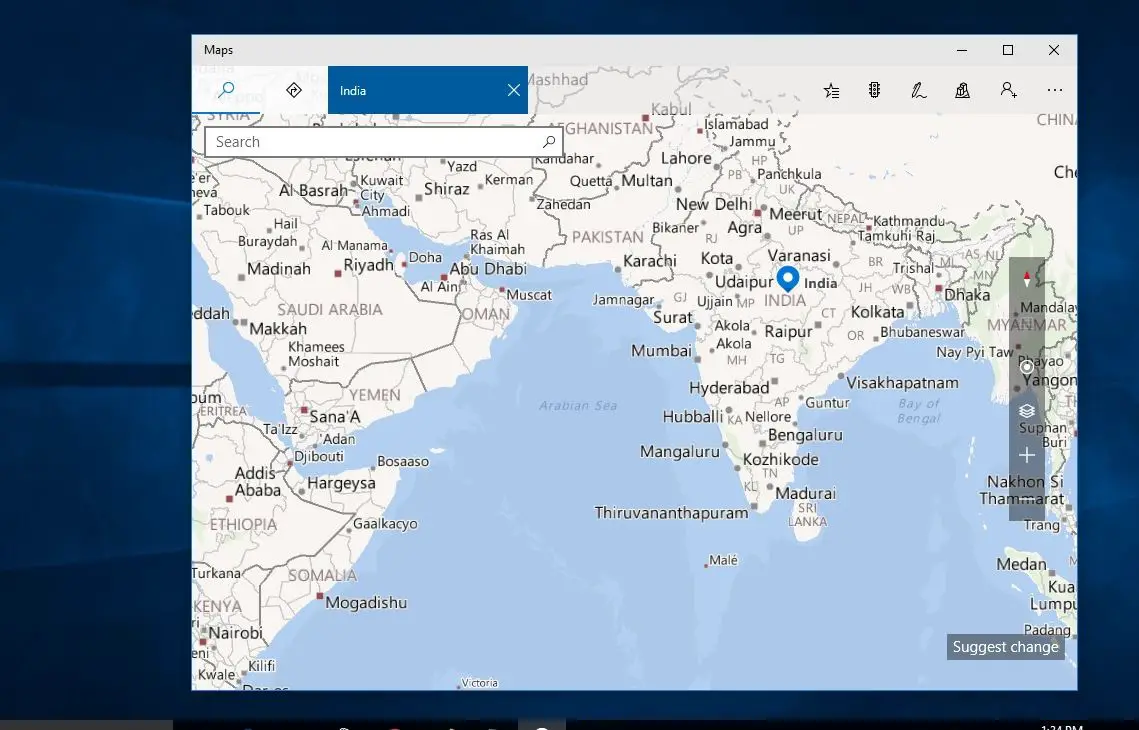
Task: Open Saved places favorites icon
Action: (x=831, y=90)
